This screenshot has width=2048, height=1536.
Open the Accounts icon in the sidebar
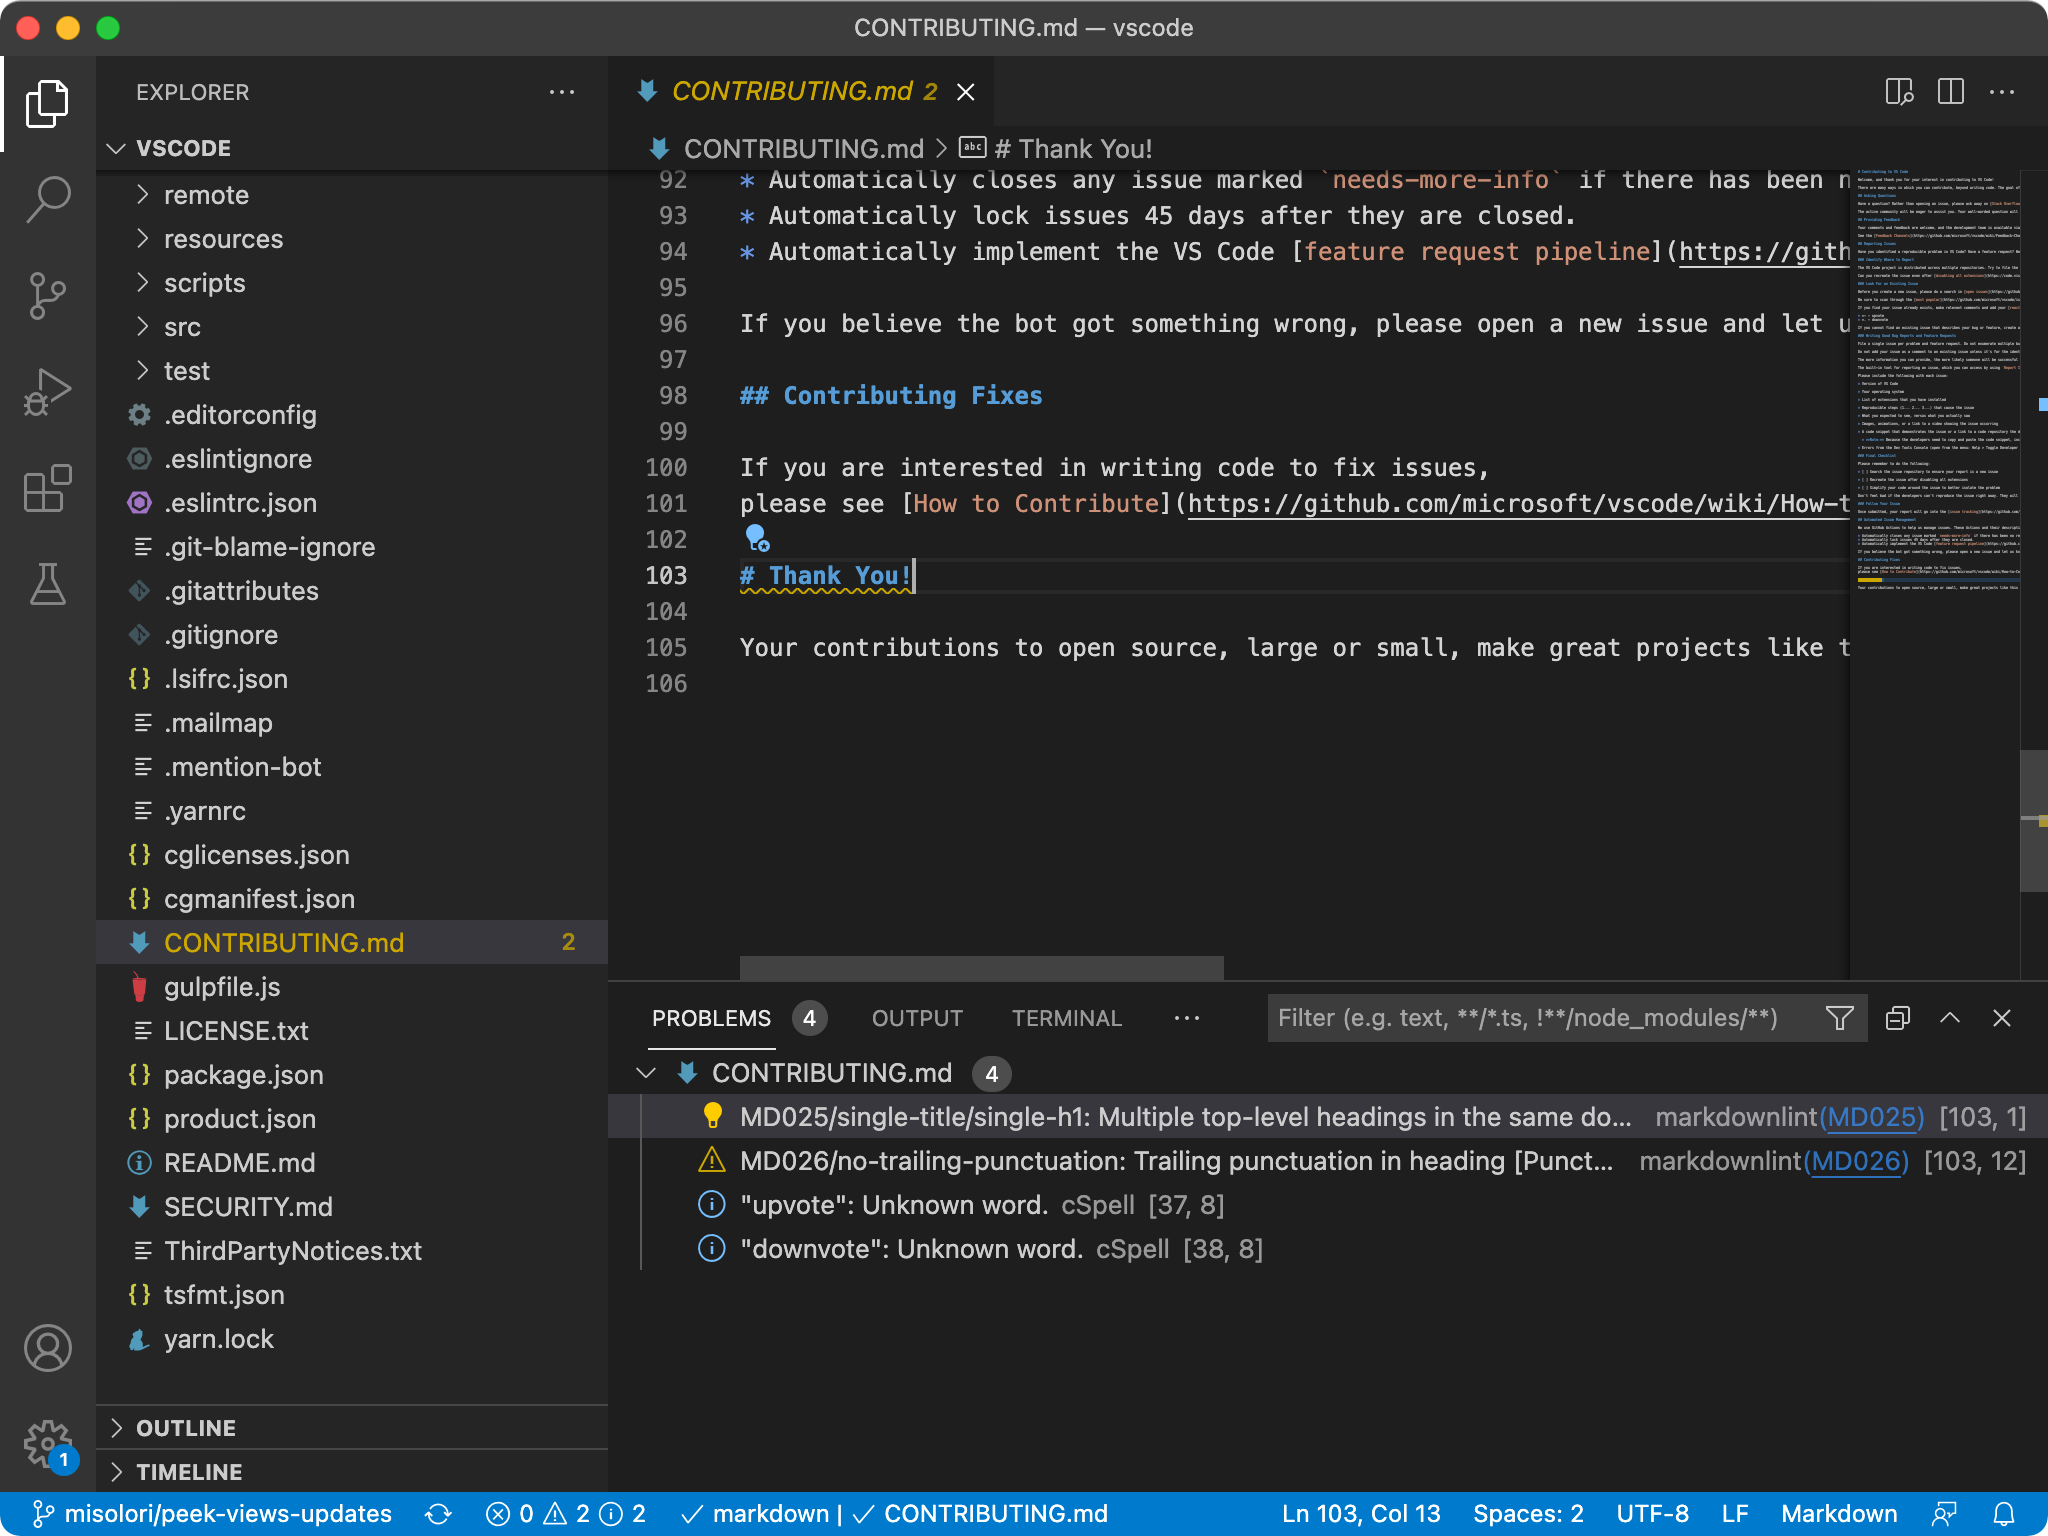pos(47,1348)
